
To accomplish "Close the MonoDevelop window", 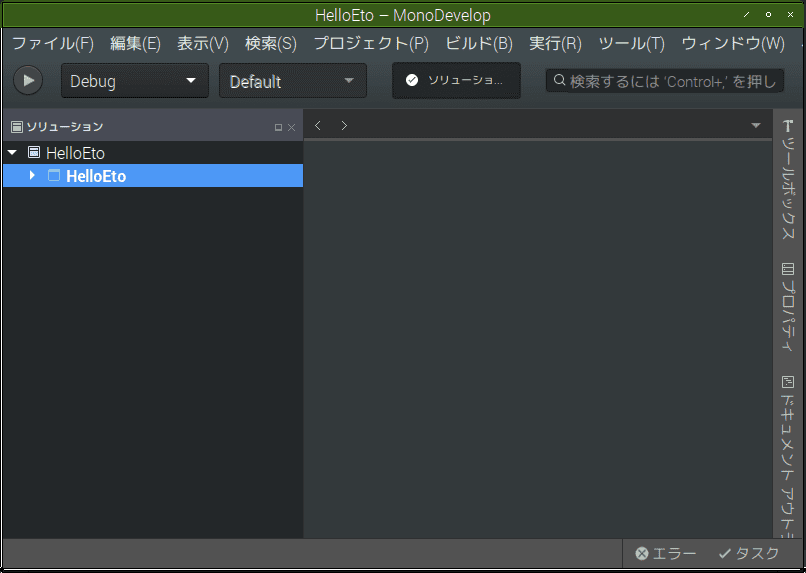I will [791, 15].
